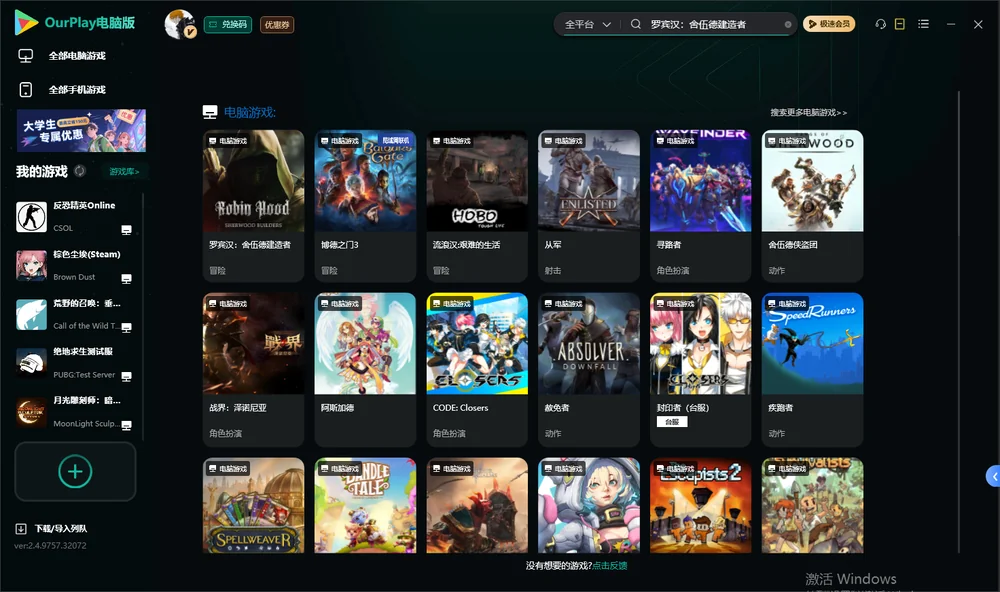Screen dimensions: 1000x592
Task: Select the Spellweaver game card
Action: pos(253,505)
